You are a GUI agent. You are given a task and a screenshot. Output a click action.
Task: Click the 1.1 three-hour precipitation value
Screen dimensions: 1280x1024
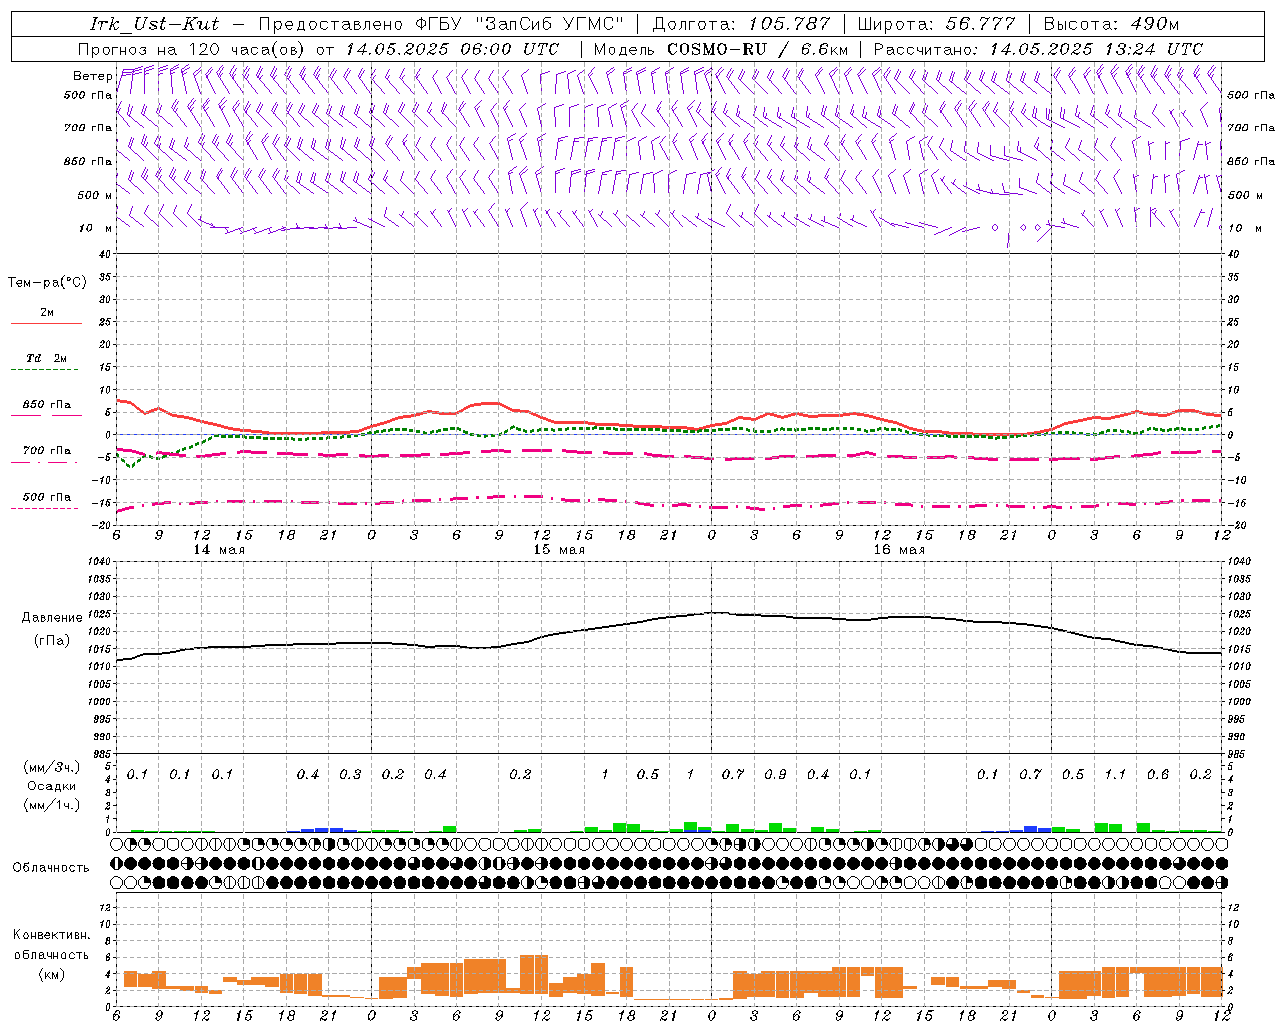click(x=1115, y=775)
